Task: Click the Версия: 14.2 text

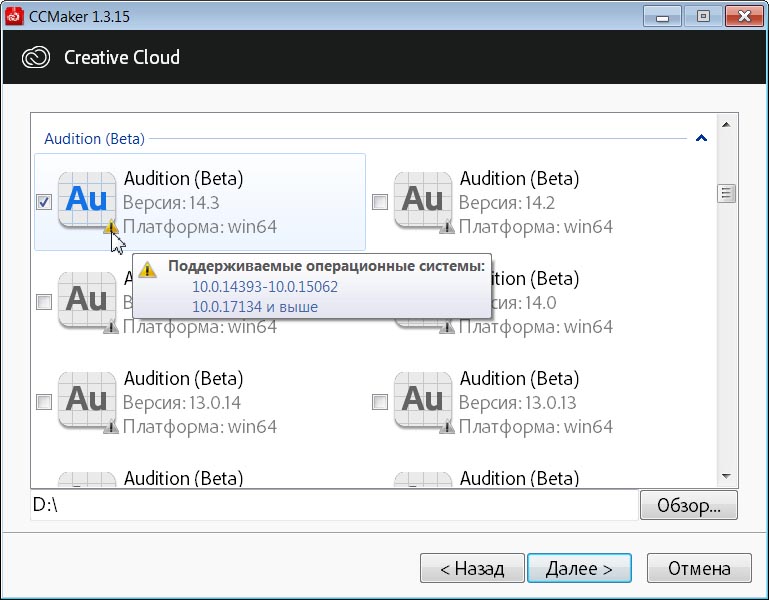Action: tap(507, 203)
